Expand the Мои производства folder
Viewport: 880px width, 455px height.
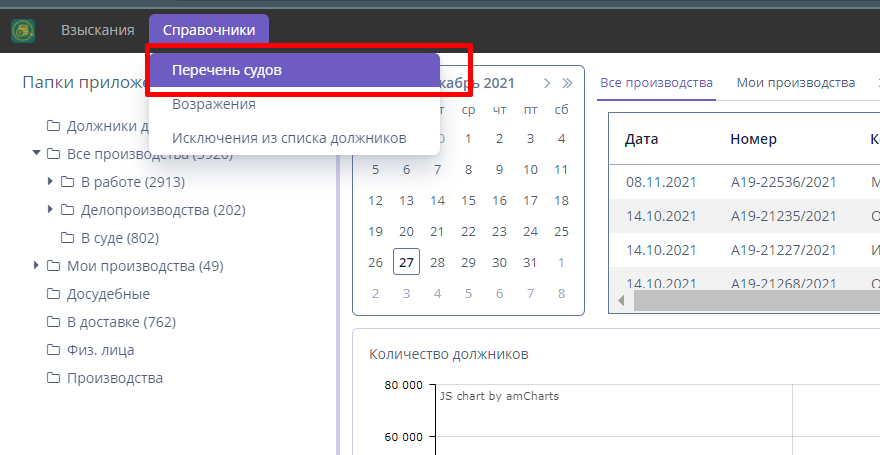coord(37,266)
